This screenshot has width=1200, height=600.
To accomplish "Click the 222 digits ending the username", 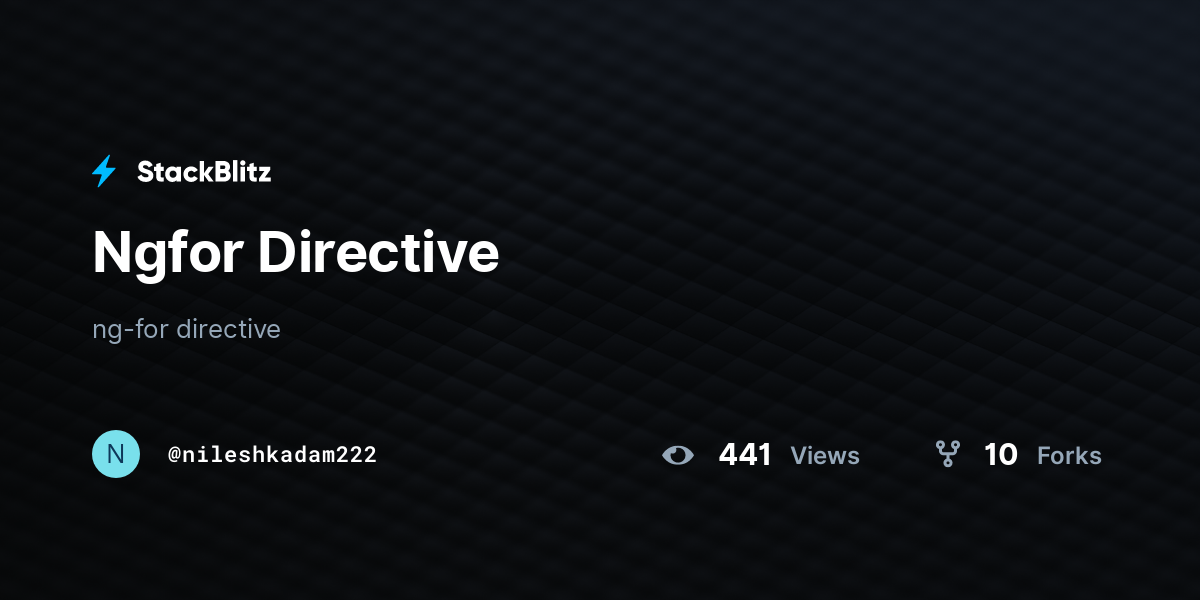I will [358, 455].
